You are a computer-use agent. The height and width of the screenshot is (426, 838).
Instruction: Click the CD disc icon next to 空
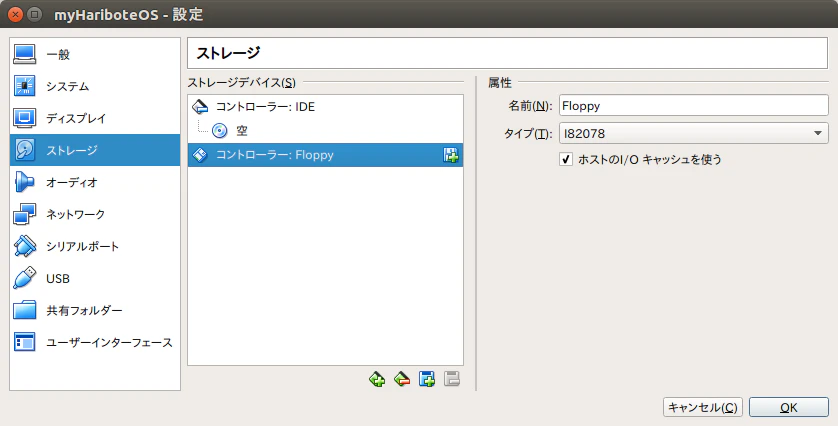click(x=220, y=130)
